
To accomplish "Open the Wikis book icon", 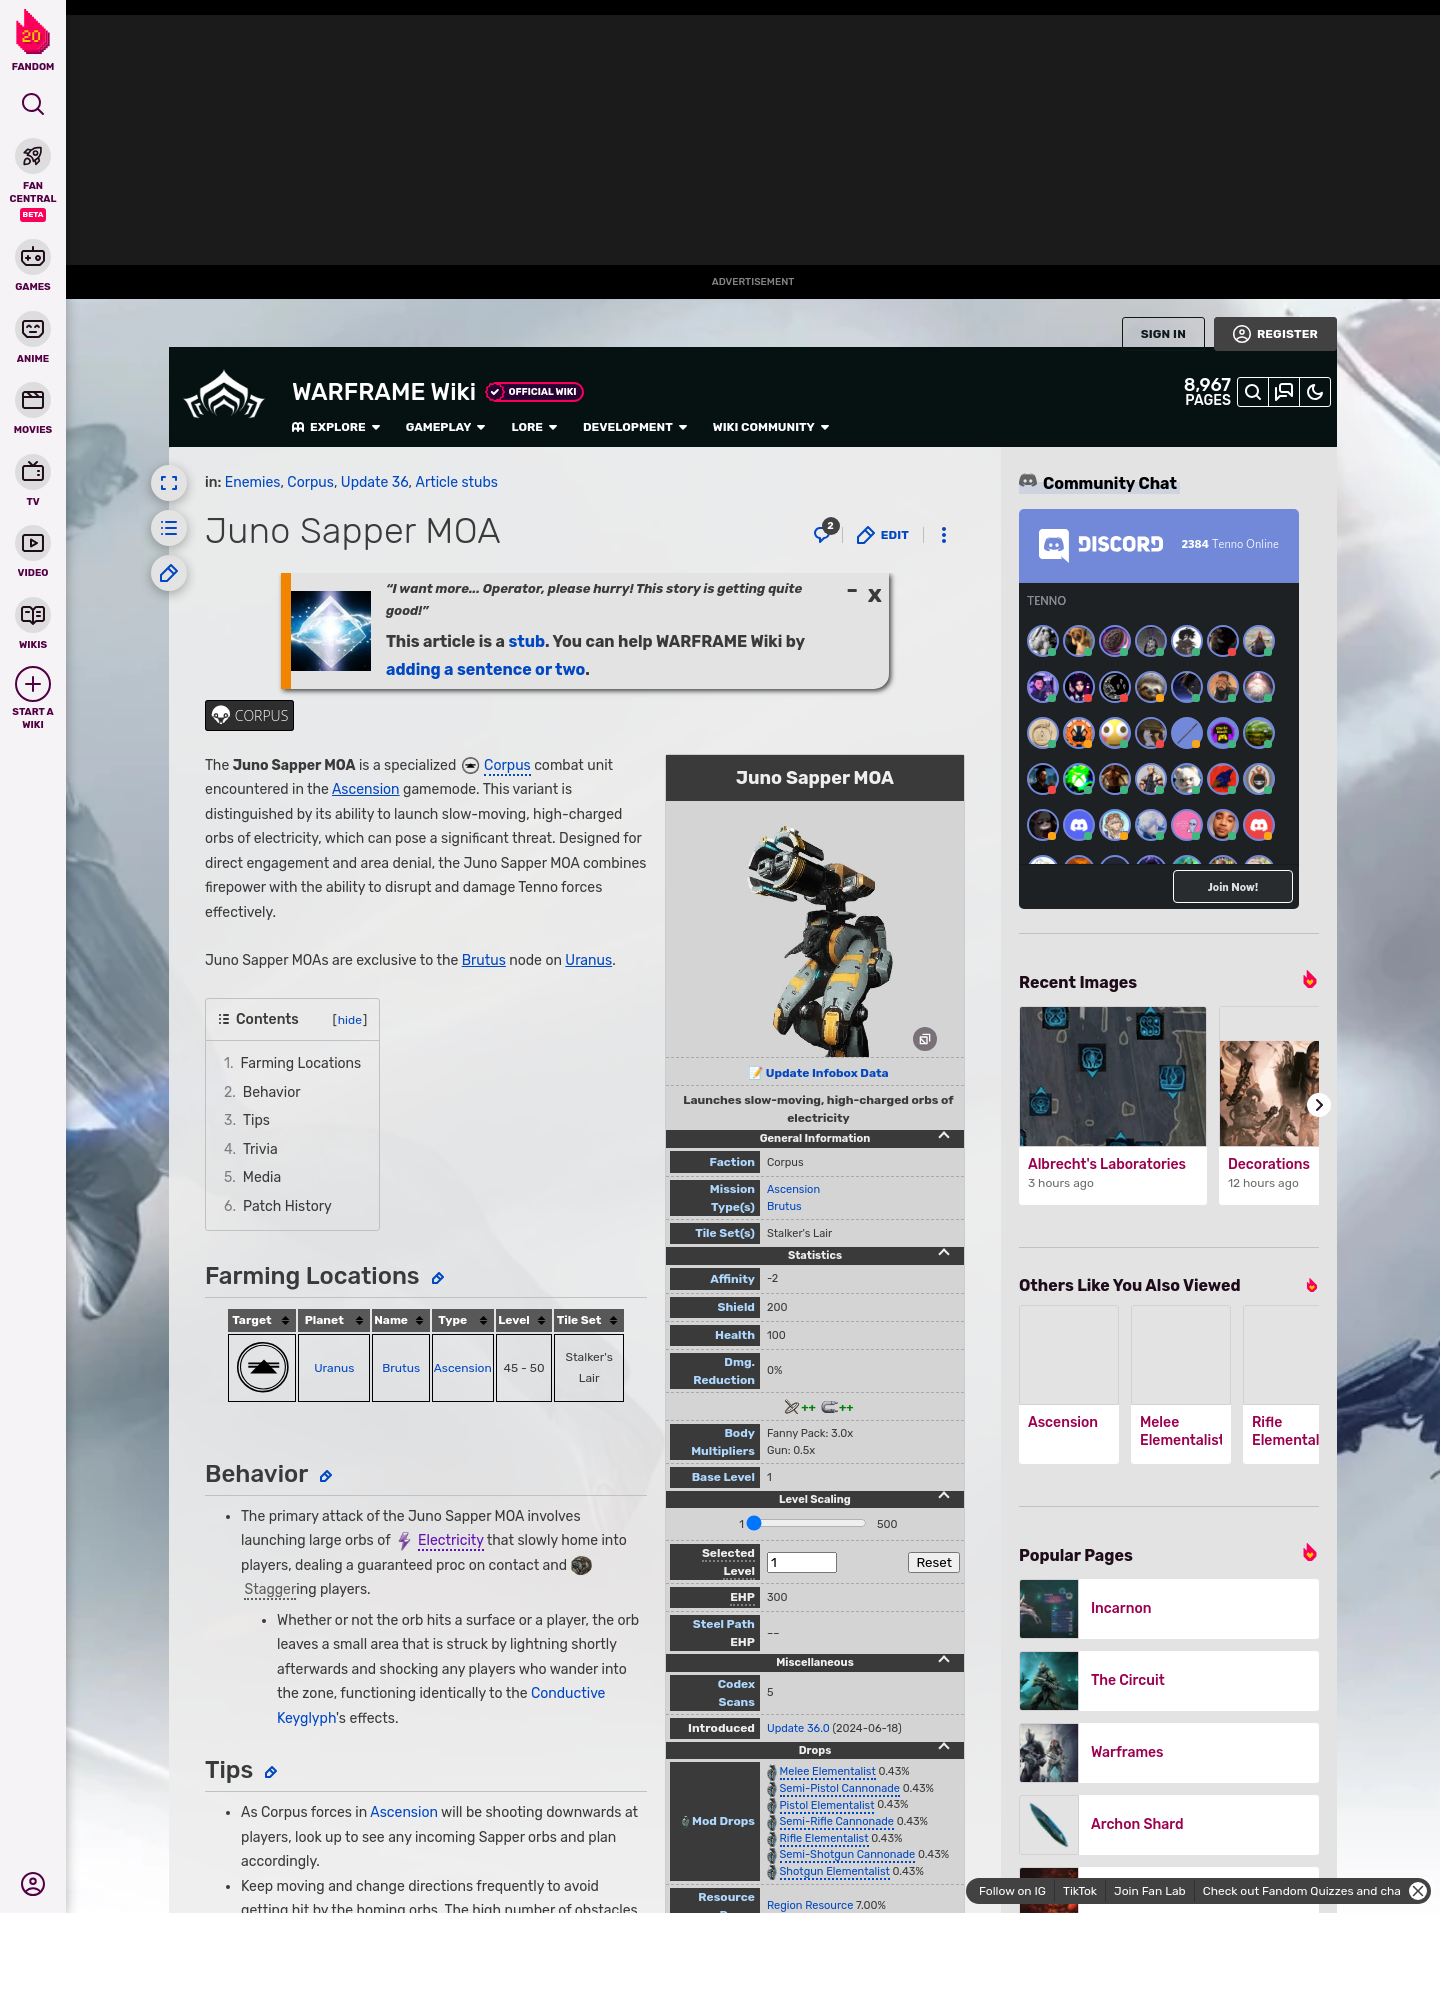I will point(33,614).
